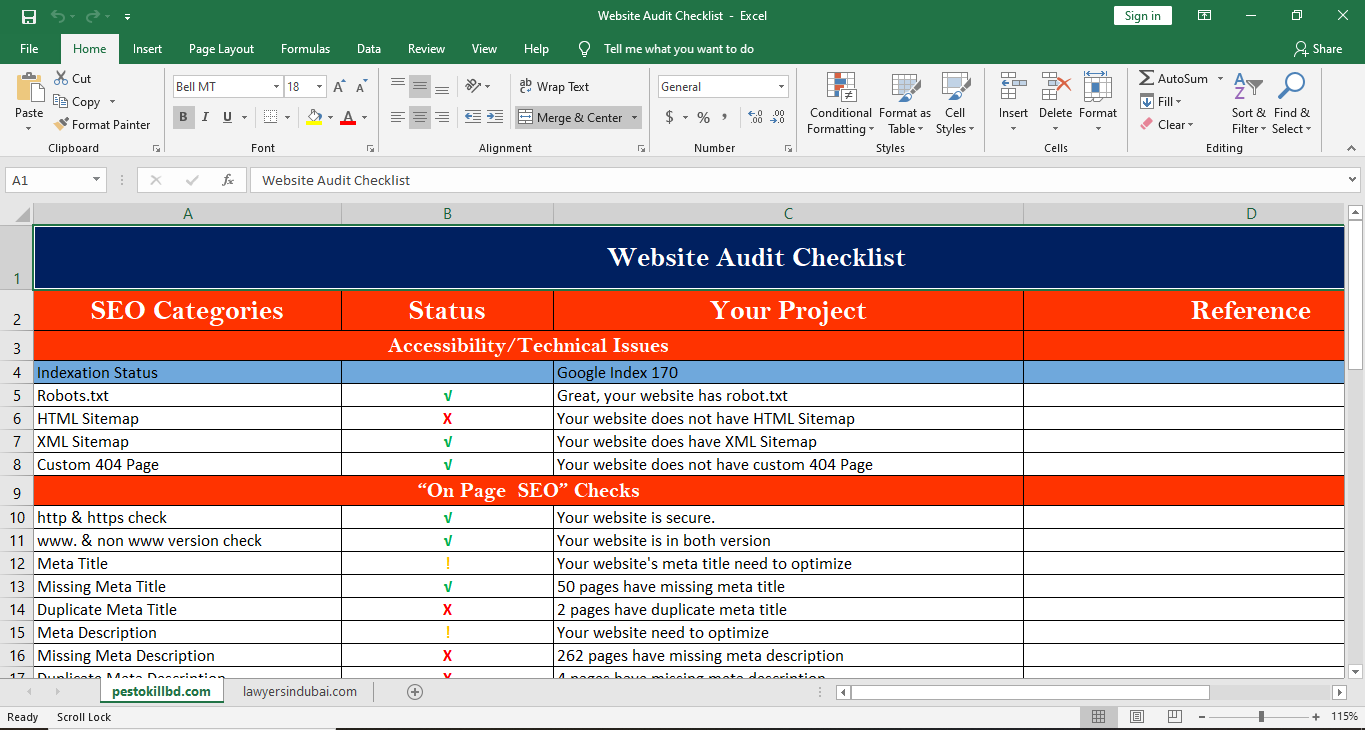Expand the General number format dropdown
The width and height of the screenshot is (1365, 730).
pos(781,87)
